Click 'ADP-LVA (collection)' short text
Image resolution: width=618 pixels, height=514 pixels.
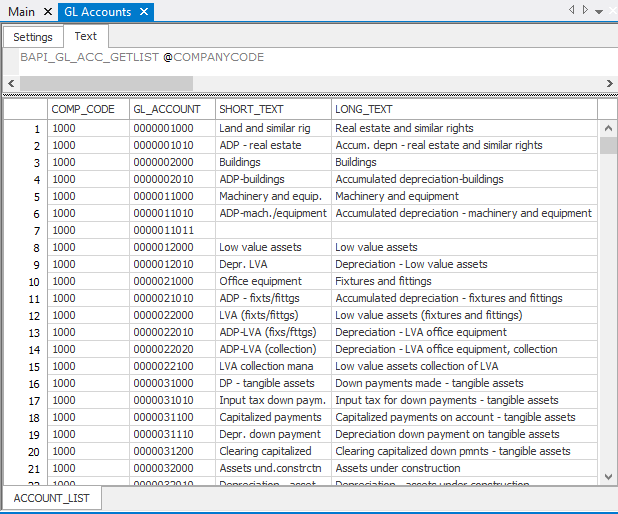click(273, 349)
